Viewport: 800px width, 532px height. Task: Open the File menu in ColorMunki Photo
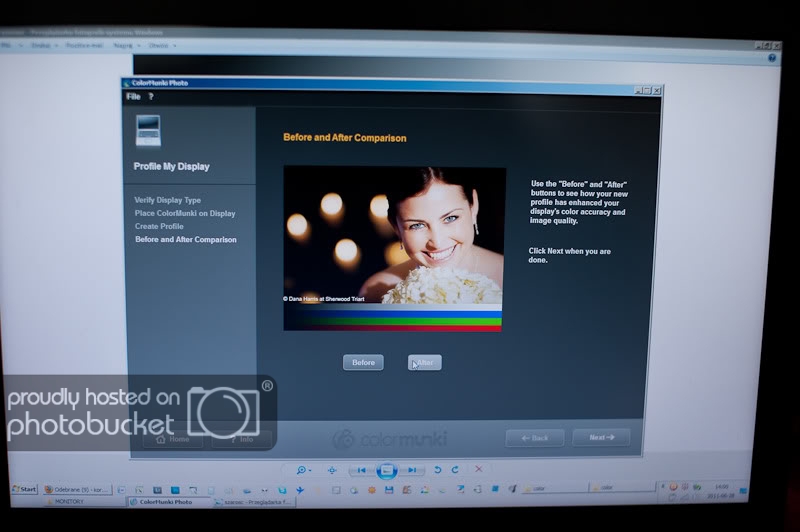(133, 96)
